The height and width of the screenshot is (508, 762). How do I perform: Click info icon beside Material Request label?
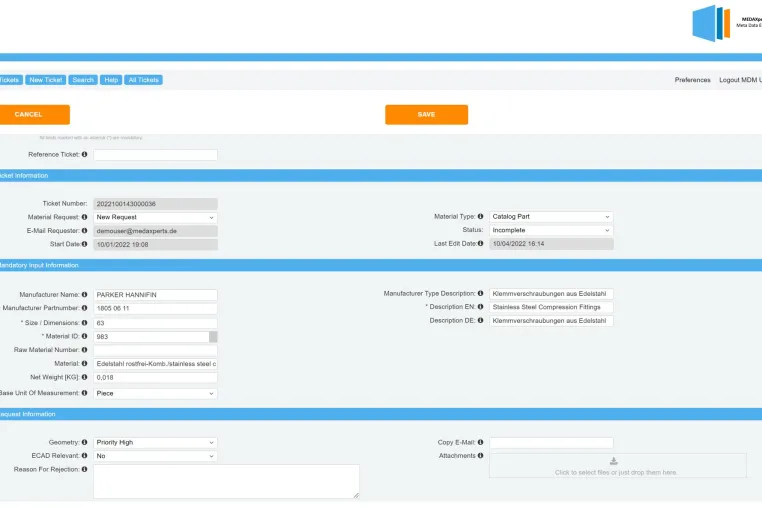(85, 217)
